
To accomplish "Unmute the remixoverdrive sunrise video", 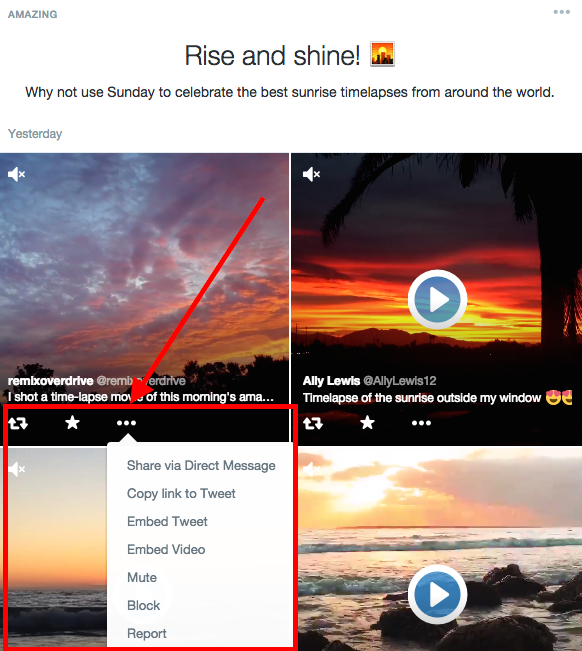I will (x=17, y=174).
